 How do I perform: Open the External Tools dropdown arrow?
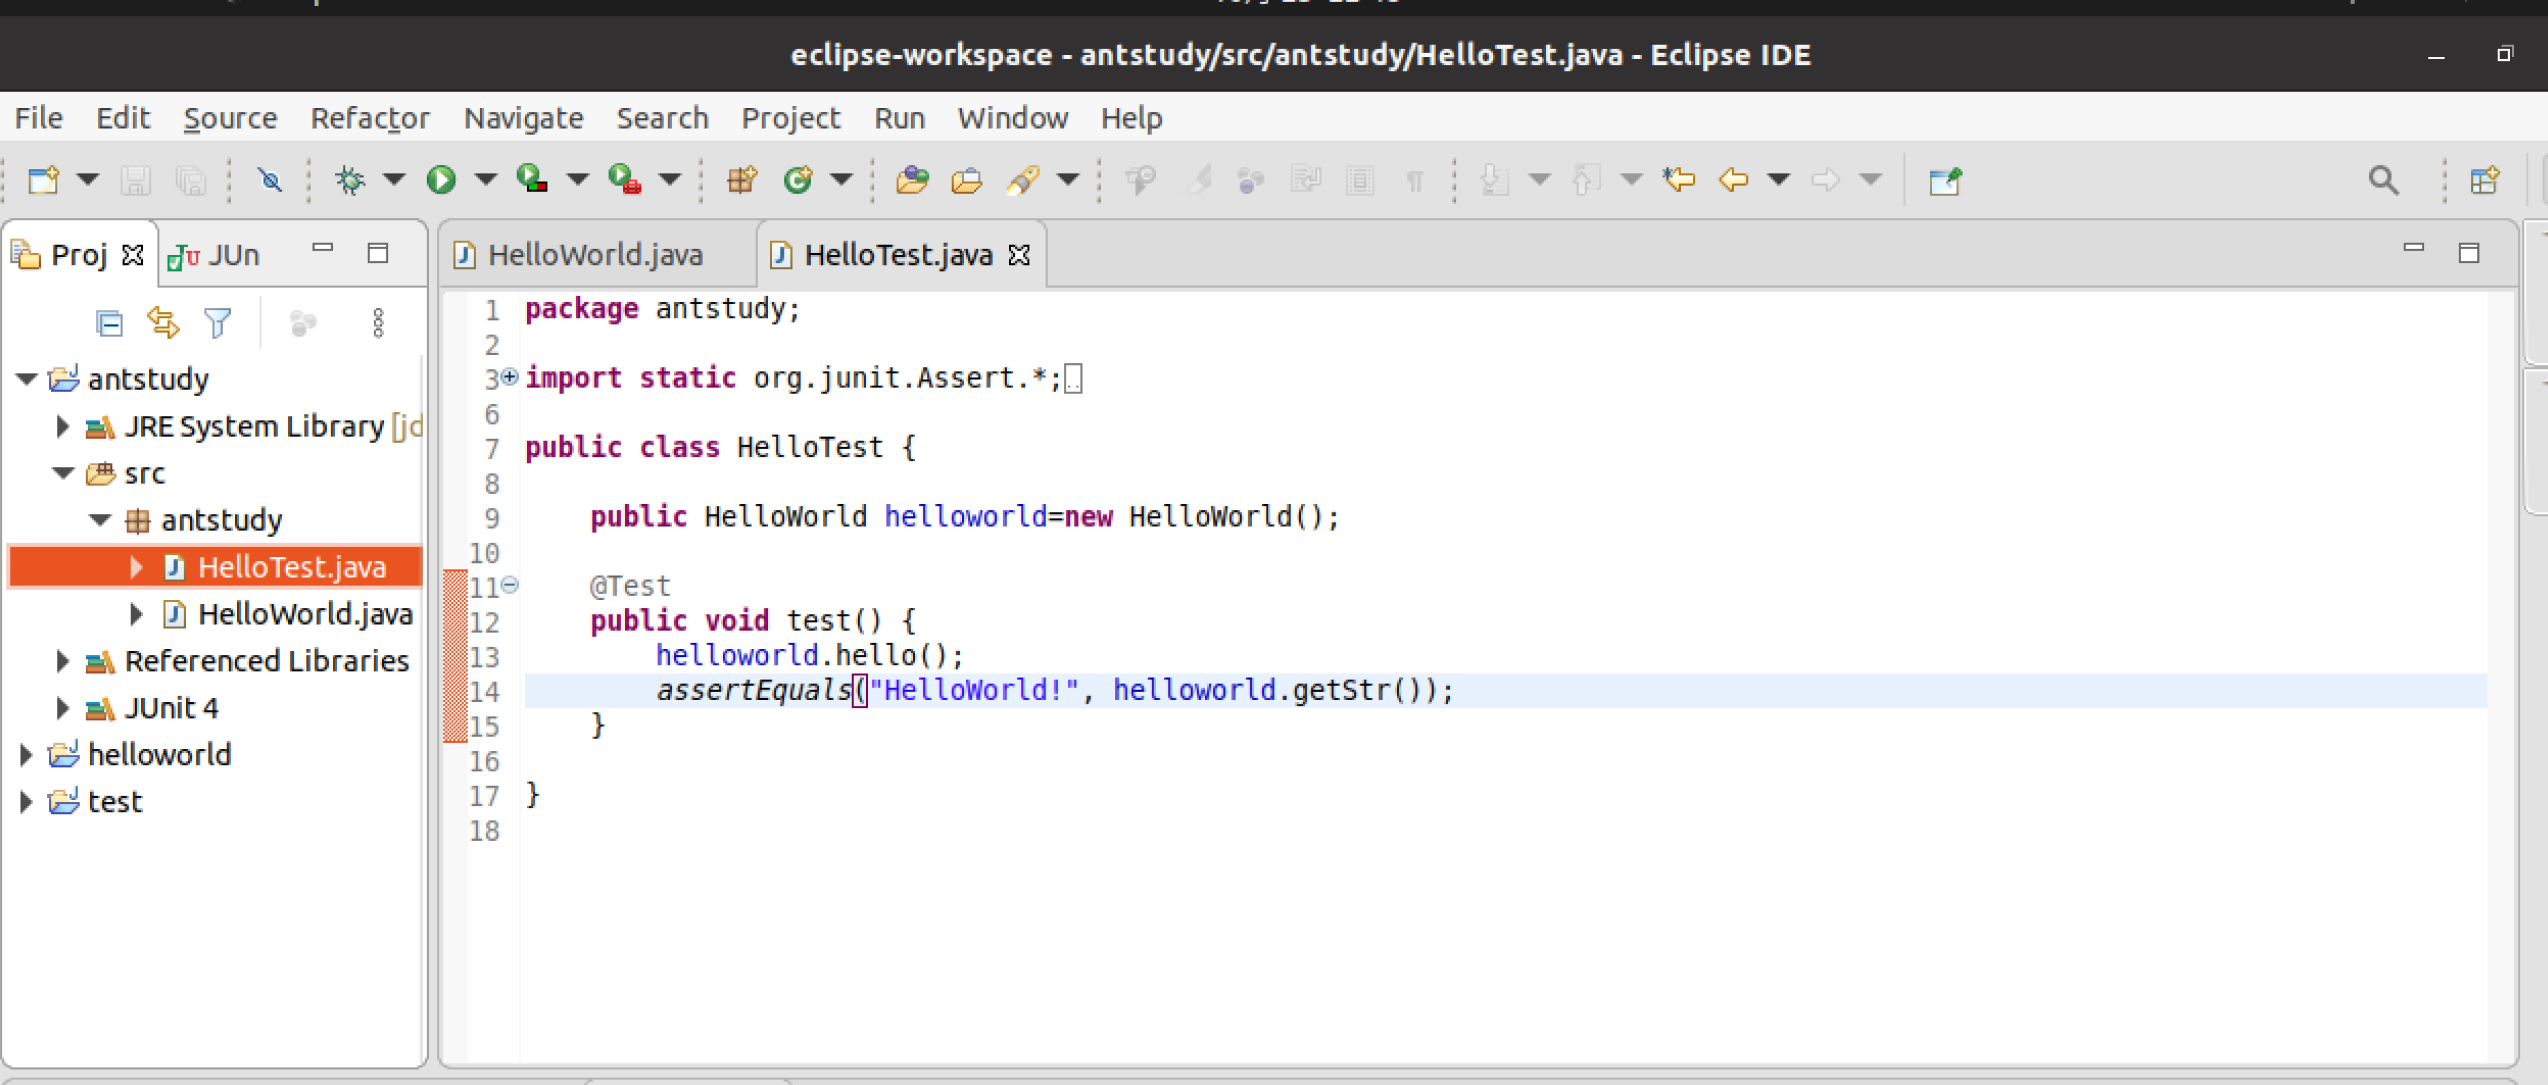670,180
